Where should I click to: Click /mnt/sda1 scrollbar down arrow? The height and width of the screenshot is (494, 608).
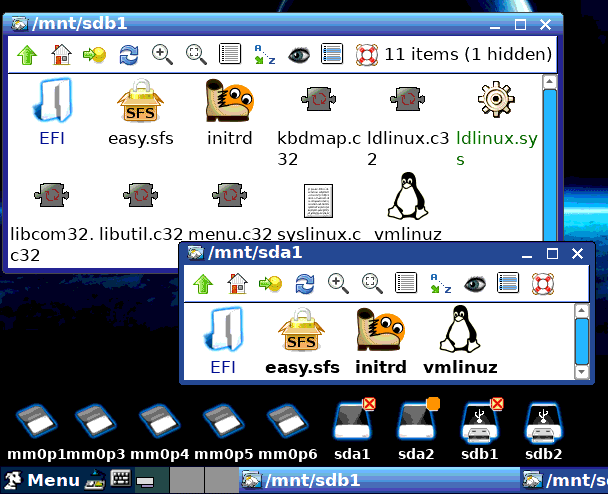[x=581, y=372]
